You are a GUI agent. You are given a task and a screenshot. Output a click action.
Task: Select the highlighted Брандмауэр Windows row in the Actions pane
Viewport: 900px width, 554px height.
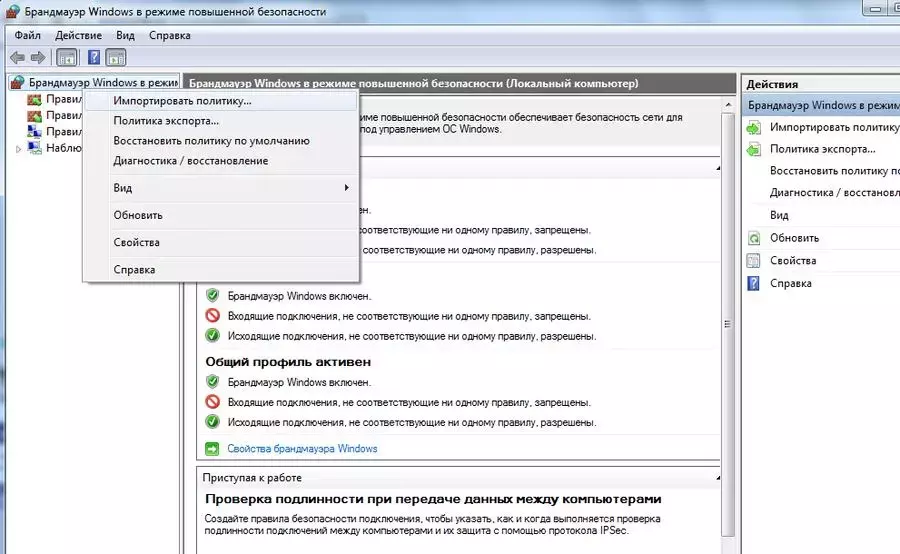coord(821,106)
